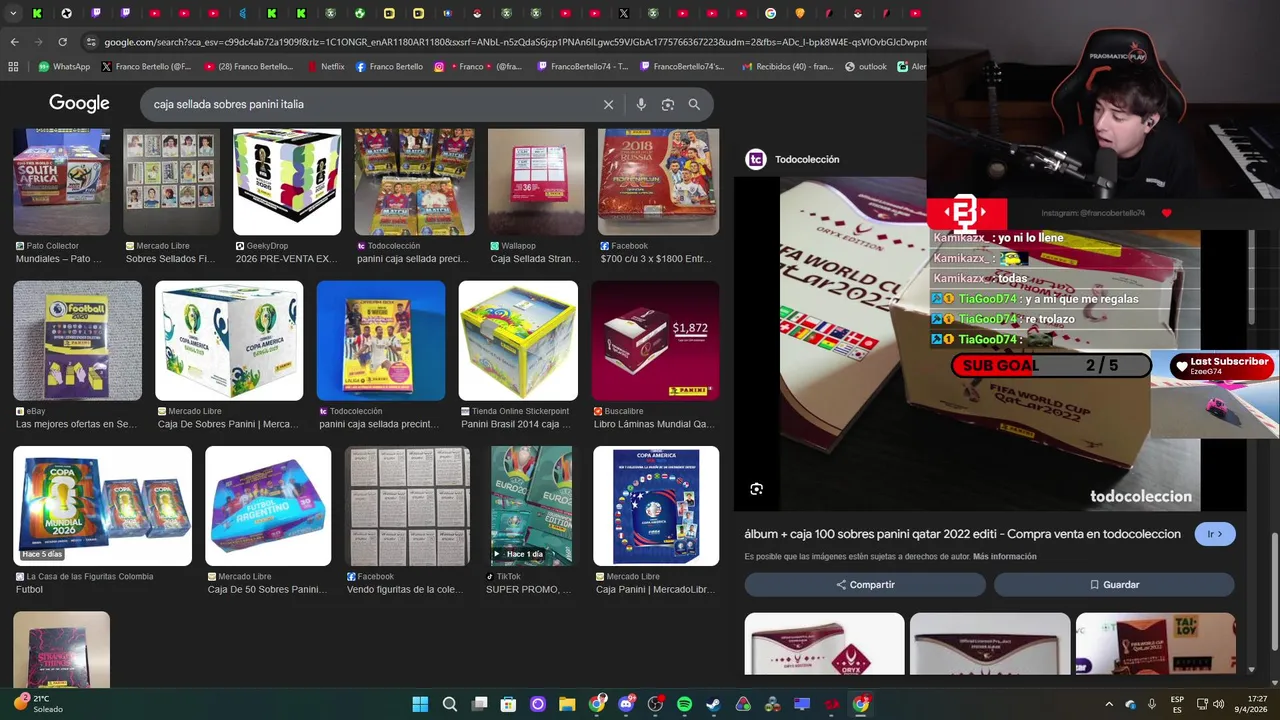The image size is (1280, 720).
Task: Switch to the X favicon browser tab
Action: click(624, 13)
